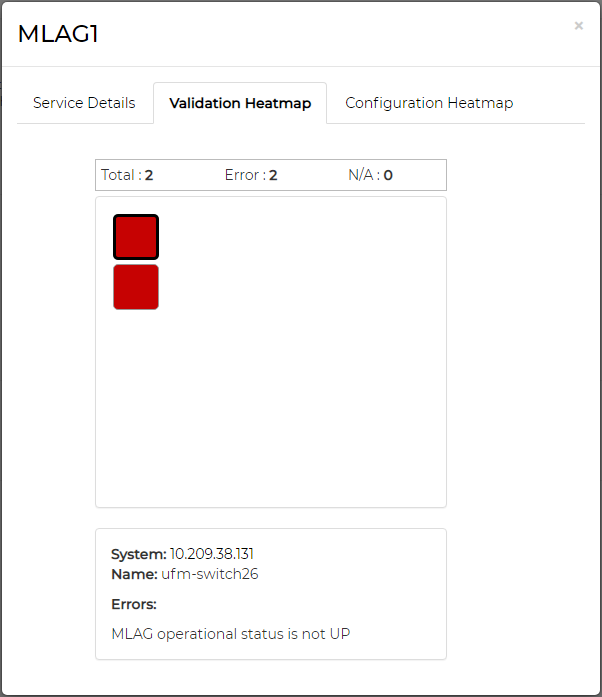Click the Total value number 2

(x=149, y=175)
